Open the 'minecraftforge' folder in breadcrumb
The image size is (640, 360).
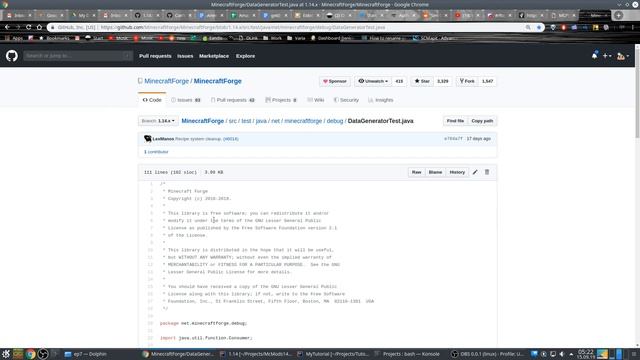303,121
